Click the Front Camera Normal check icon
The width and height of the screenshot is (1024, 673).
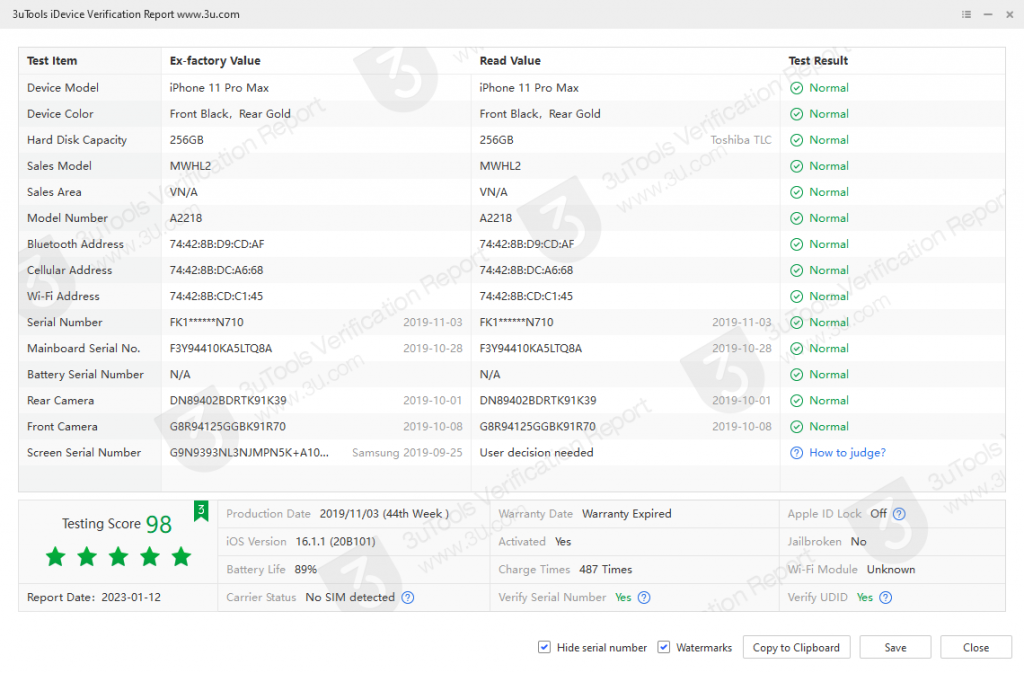(796, 427)
